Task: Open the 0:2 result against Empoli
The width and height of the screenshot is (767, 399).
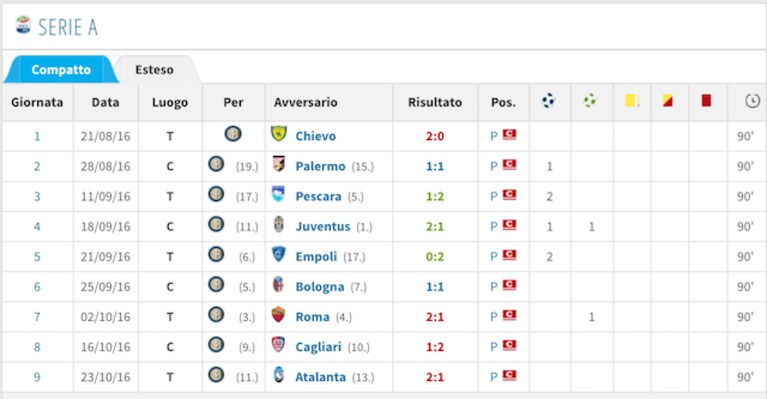Action: [x=435, y=257]
